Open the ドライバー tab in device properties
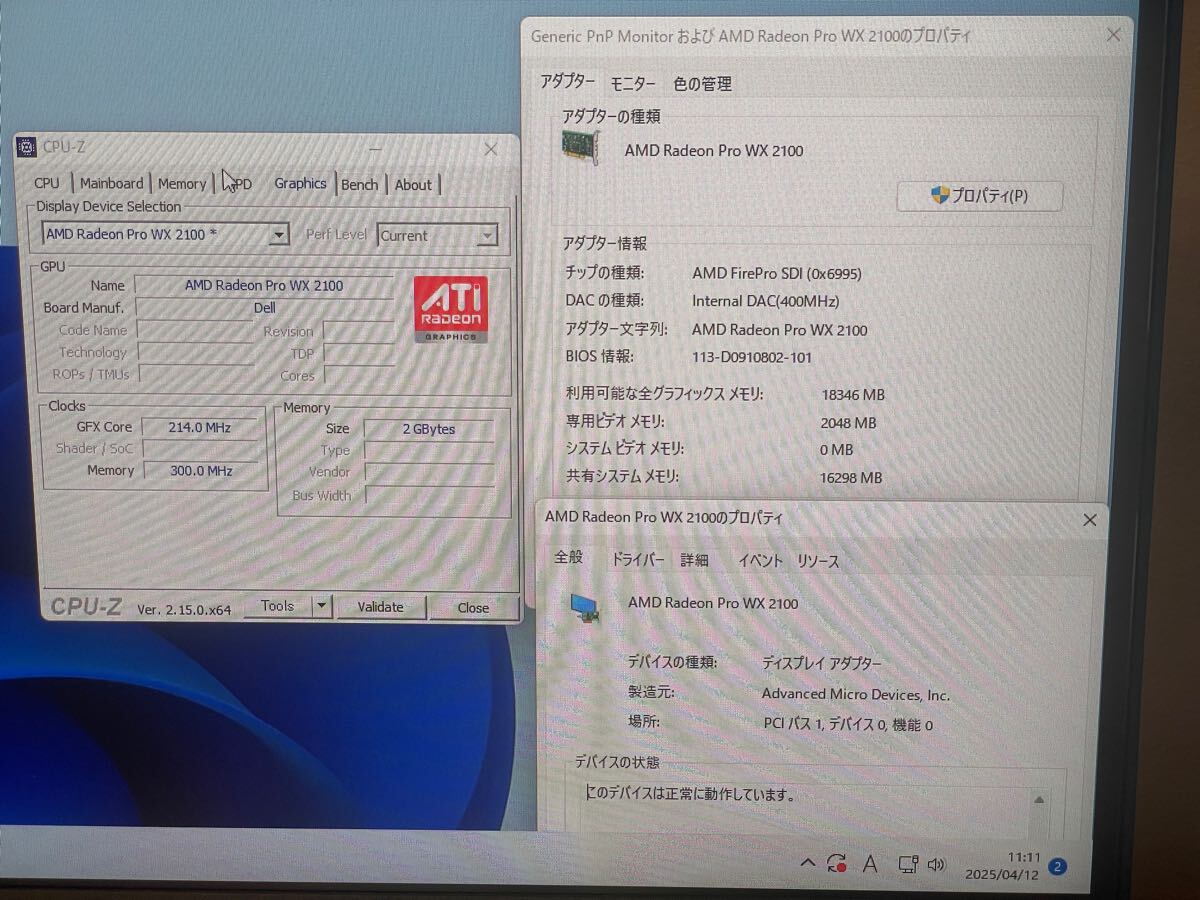The height and width of the screenshot is (900, 1200). pos(638,559)
